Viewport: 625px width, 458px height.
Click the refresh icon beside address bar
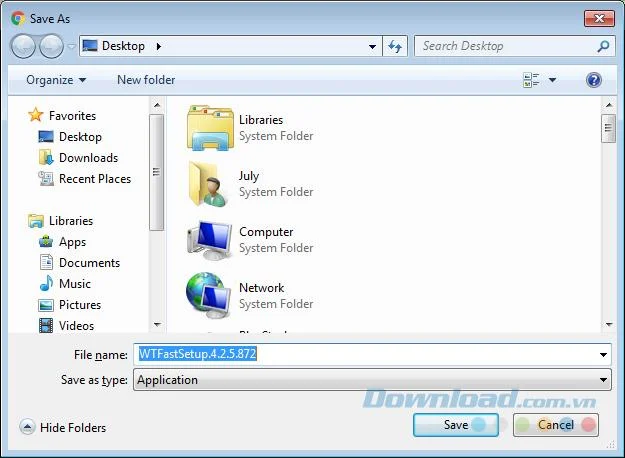[395, 46]
